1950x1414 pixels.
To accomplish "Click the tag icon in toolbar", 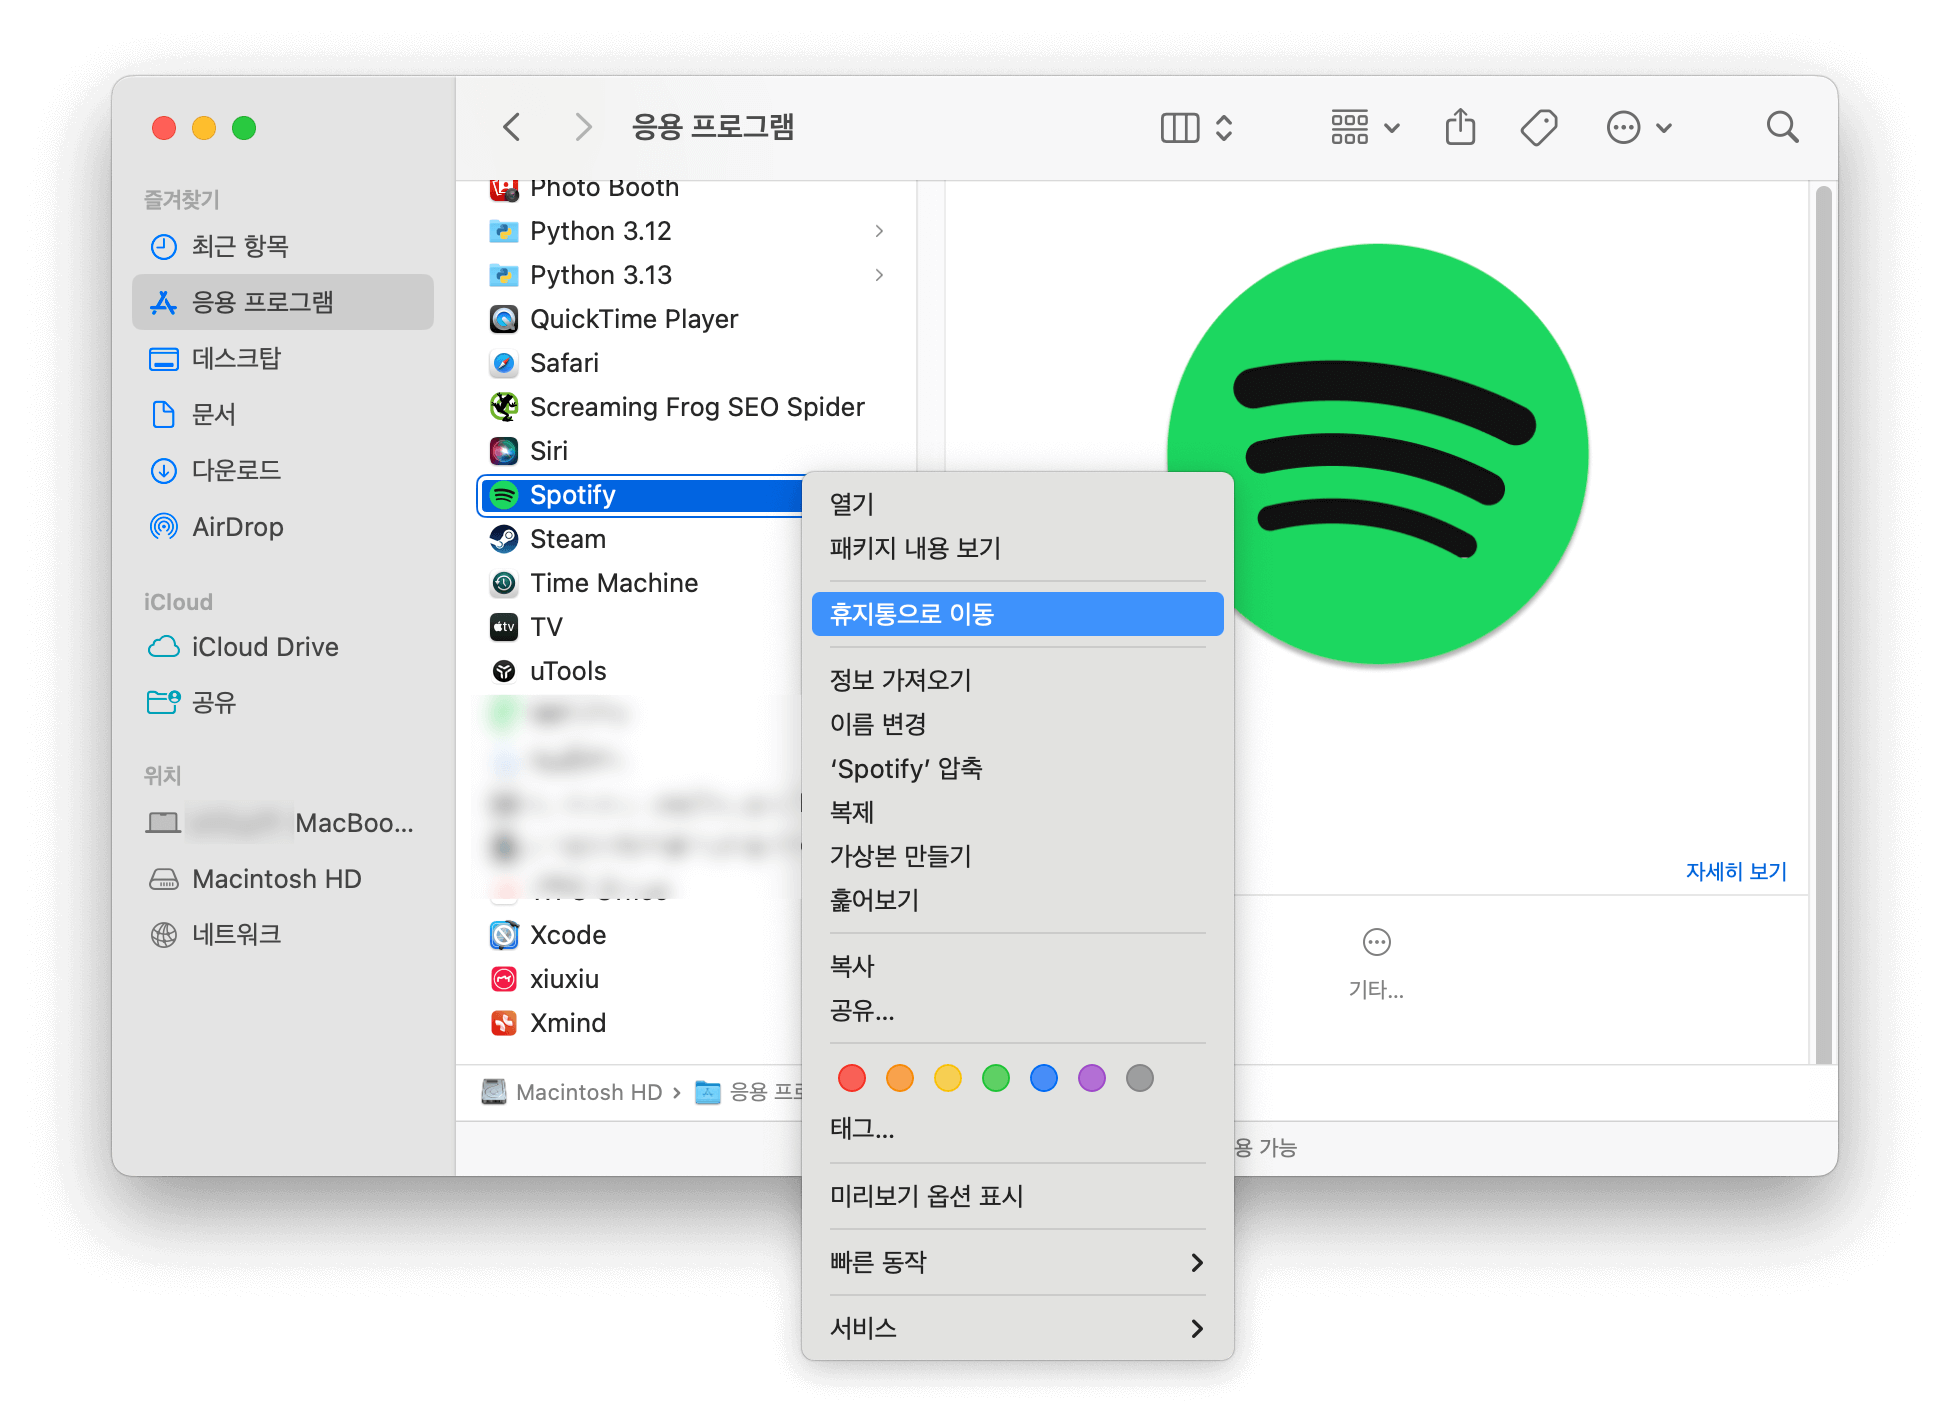I will 1539,128.
